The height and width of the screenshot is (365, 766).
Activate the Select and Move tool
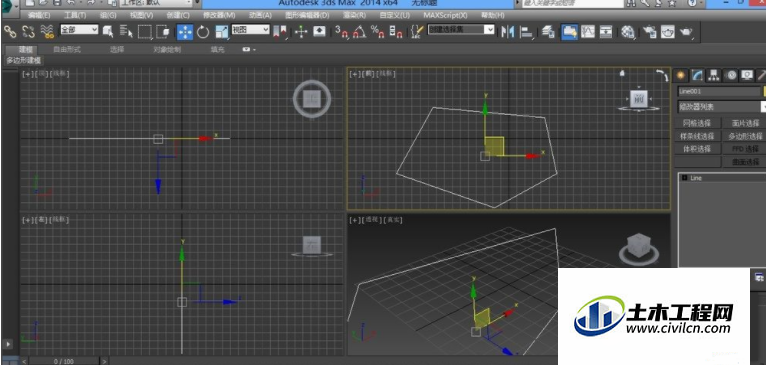pos(185,32)
